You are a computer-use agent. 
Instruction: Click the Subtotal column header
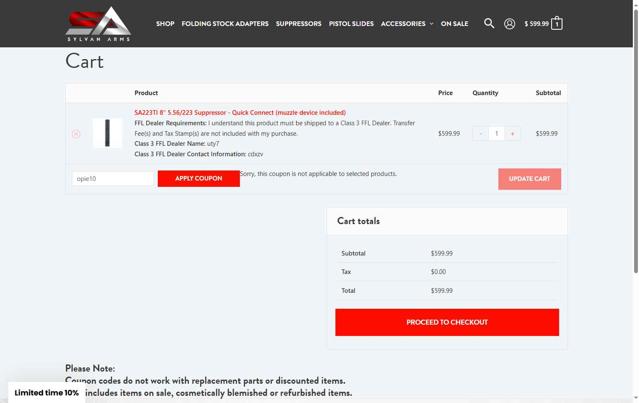coord(548,93)
